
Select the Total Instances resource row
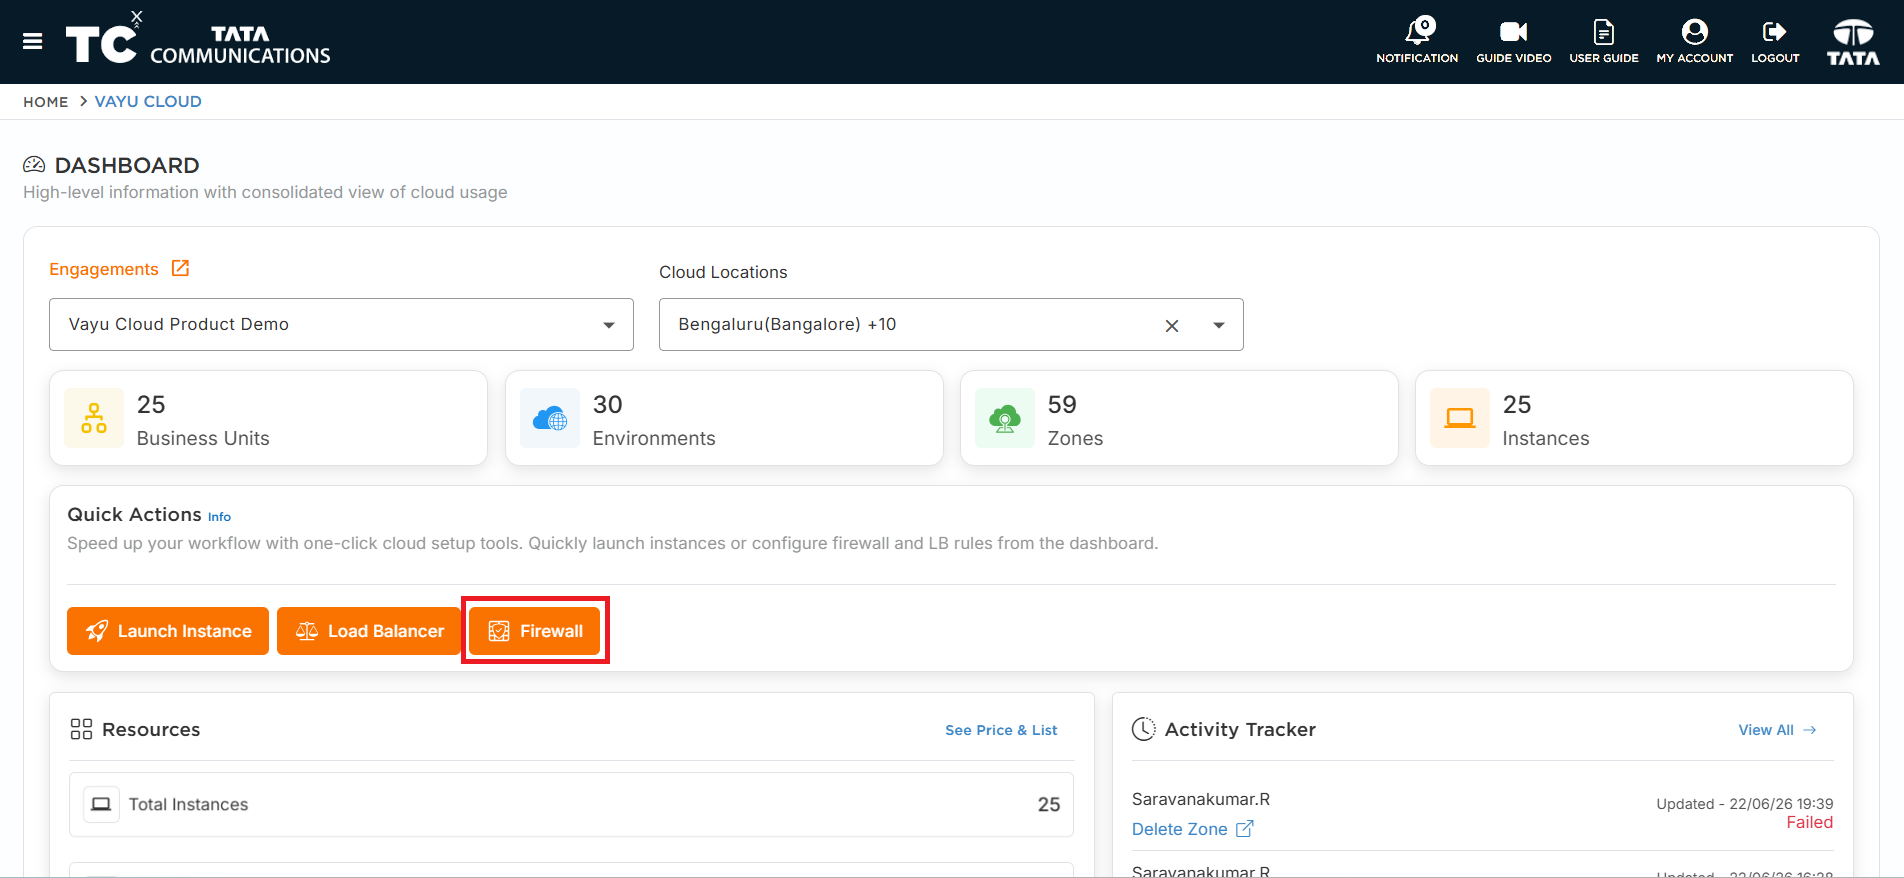coord(571,804)
